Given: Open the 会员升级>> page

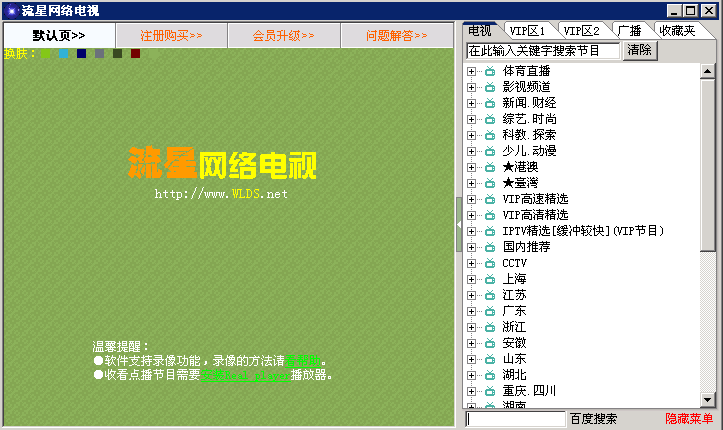Looking at the screenshot, I should pos(284,35).
